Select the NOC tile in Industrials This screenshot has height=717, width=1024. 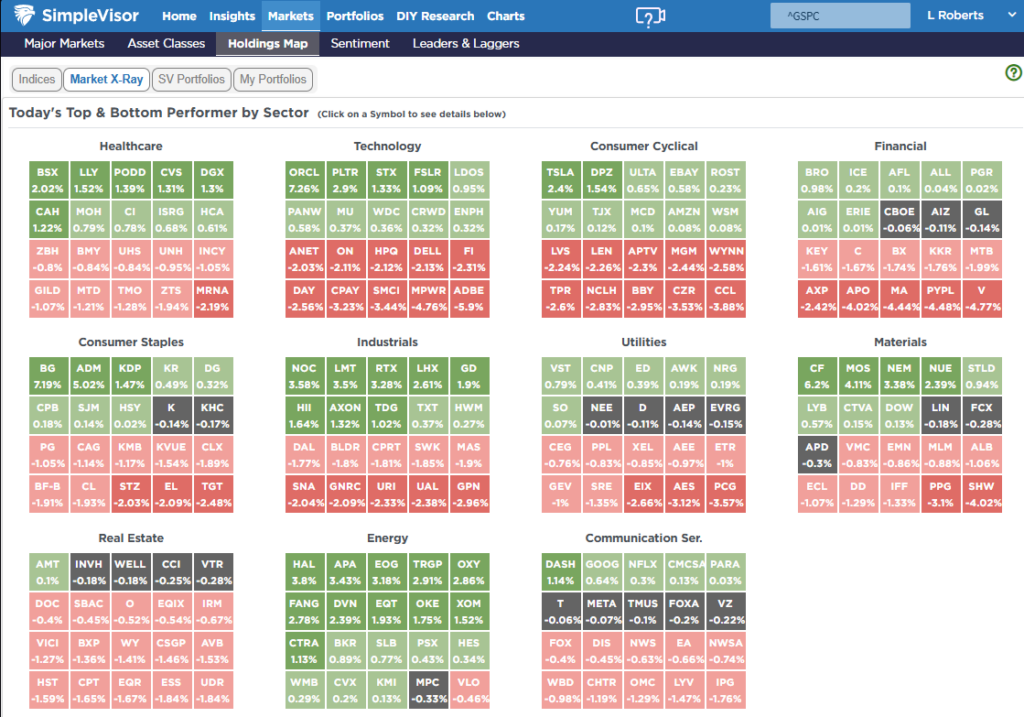click(304, 376)
